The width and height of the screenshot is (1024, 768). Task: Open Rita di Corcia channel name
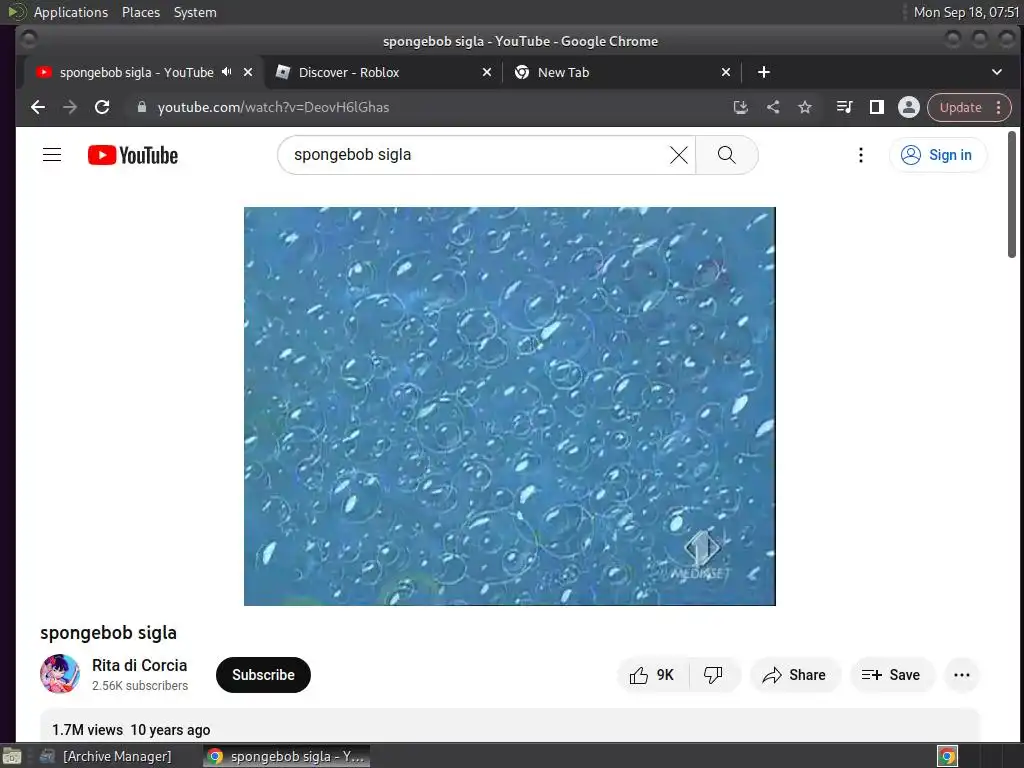139,665
